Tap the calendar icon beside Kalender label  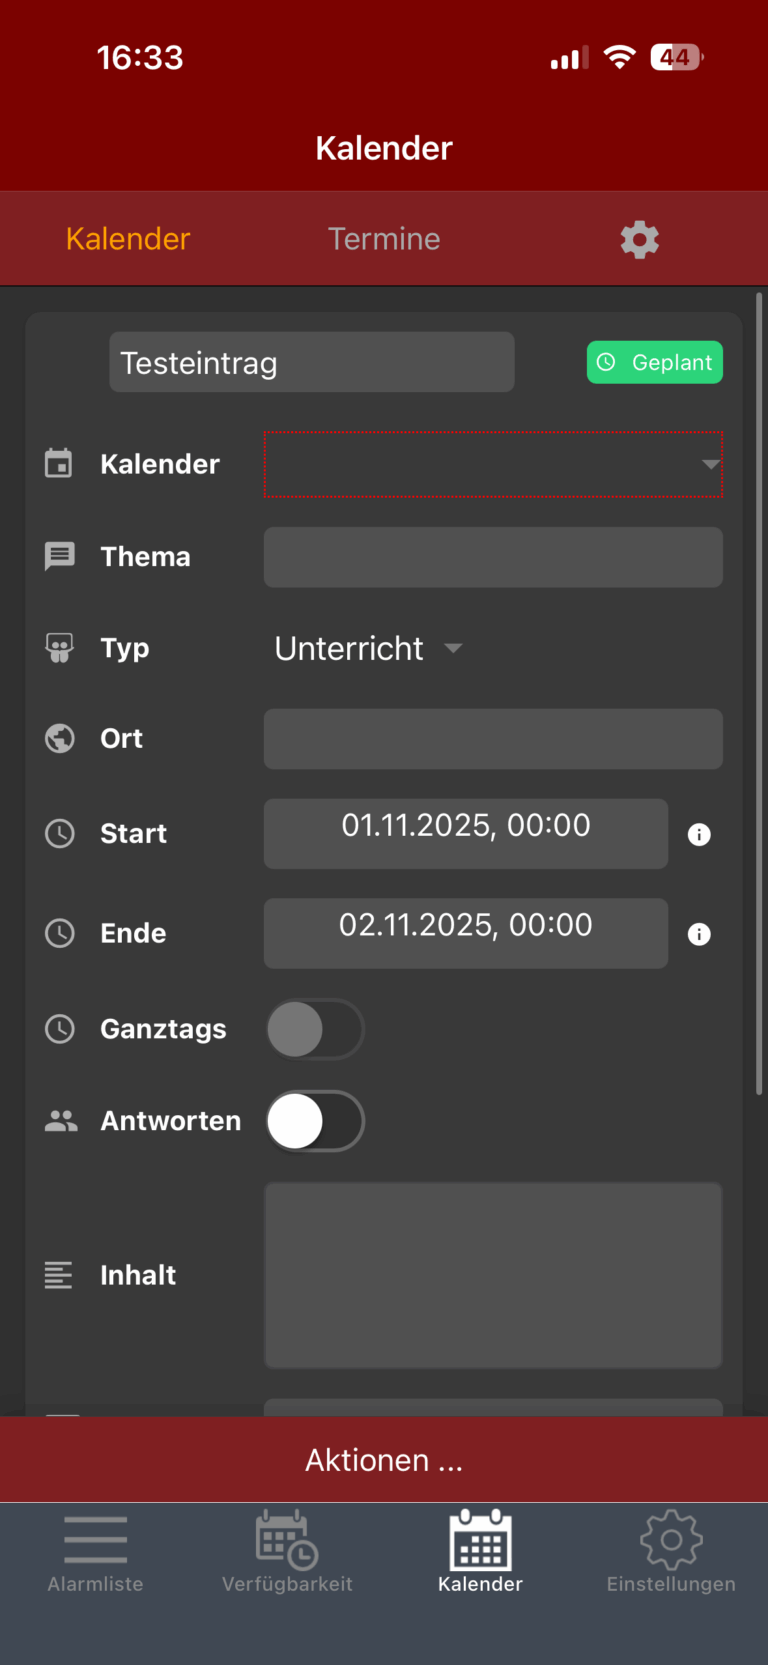pos(59,464)
